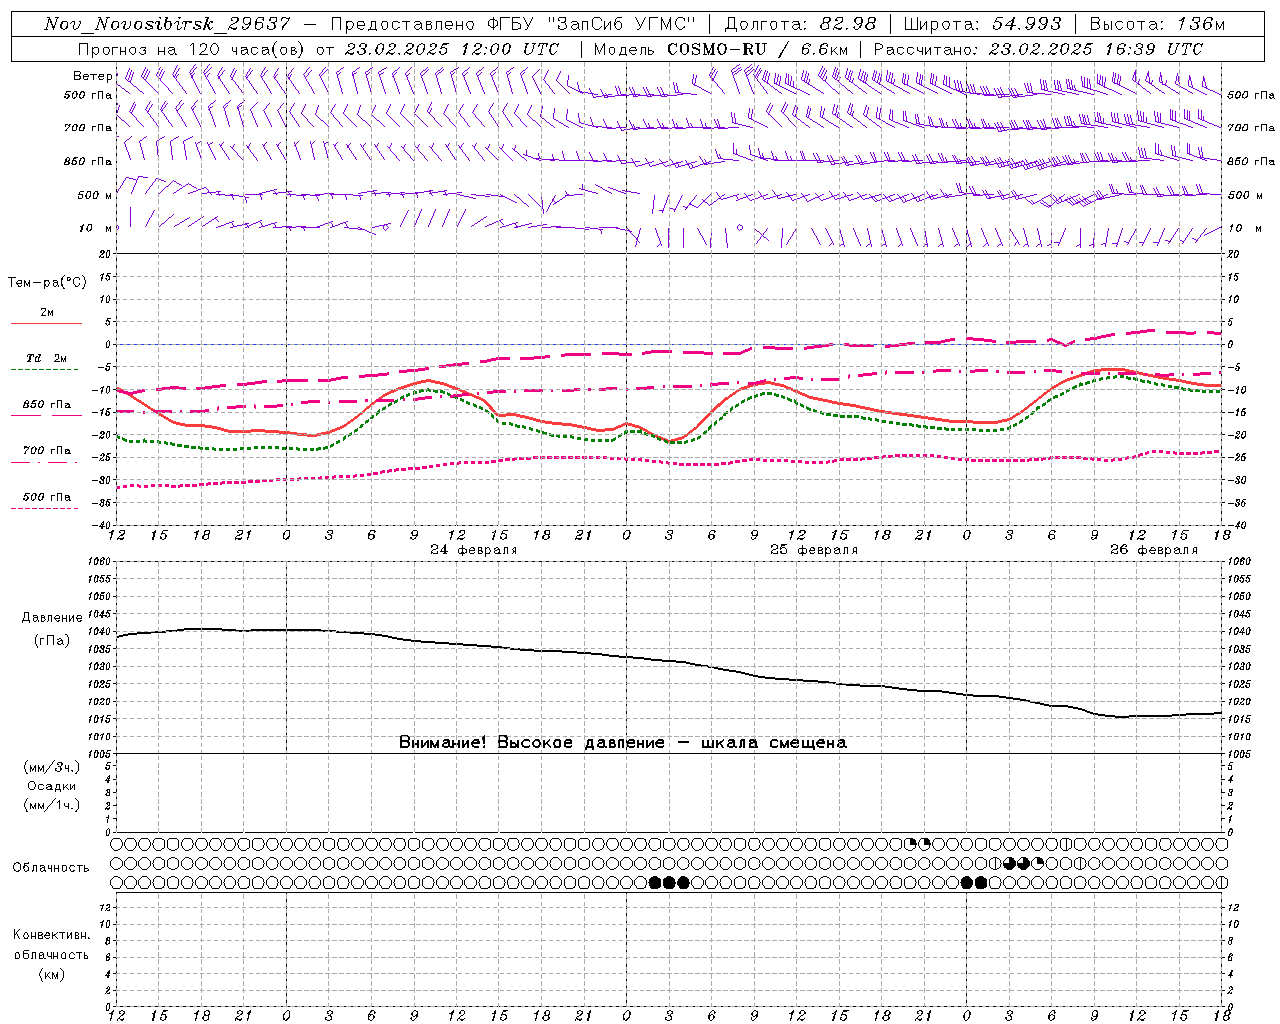Viewport: 1280px width, 1024px height.
Task: Click the Широта: 54.993 value
Action: tap(982, 24)
